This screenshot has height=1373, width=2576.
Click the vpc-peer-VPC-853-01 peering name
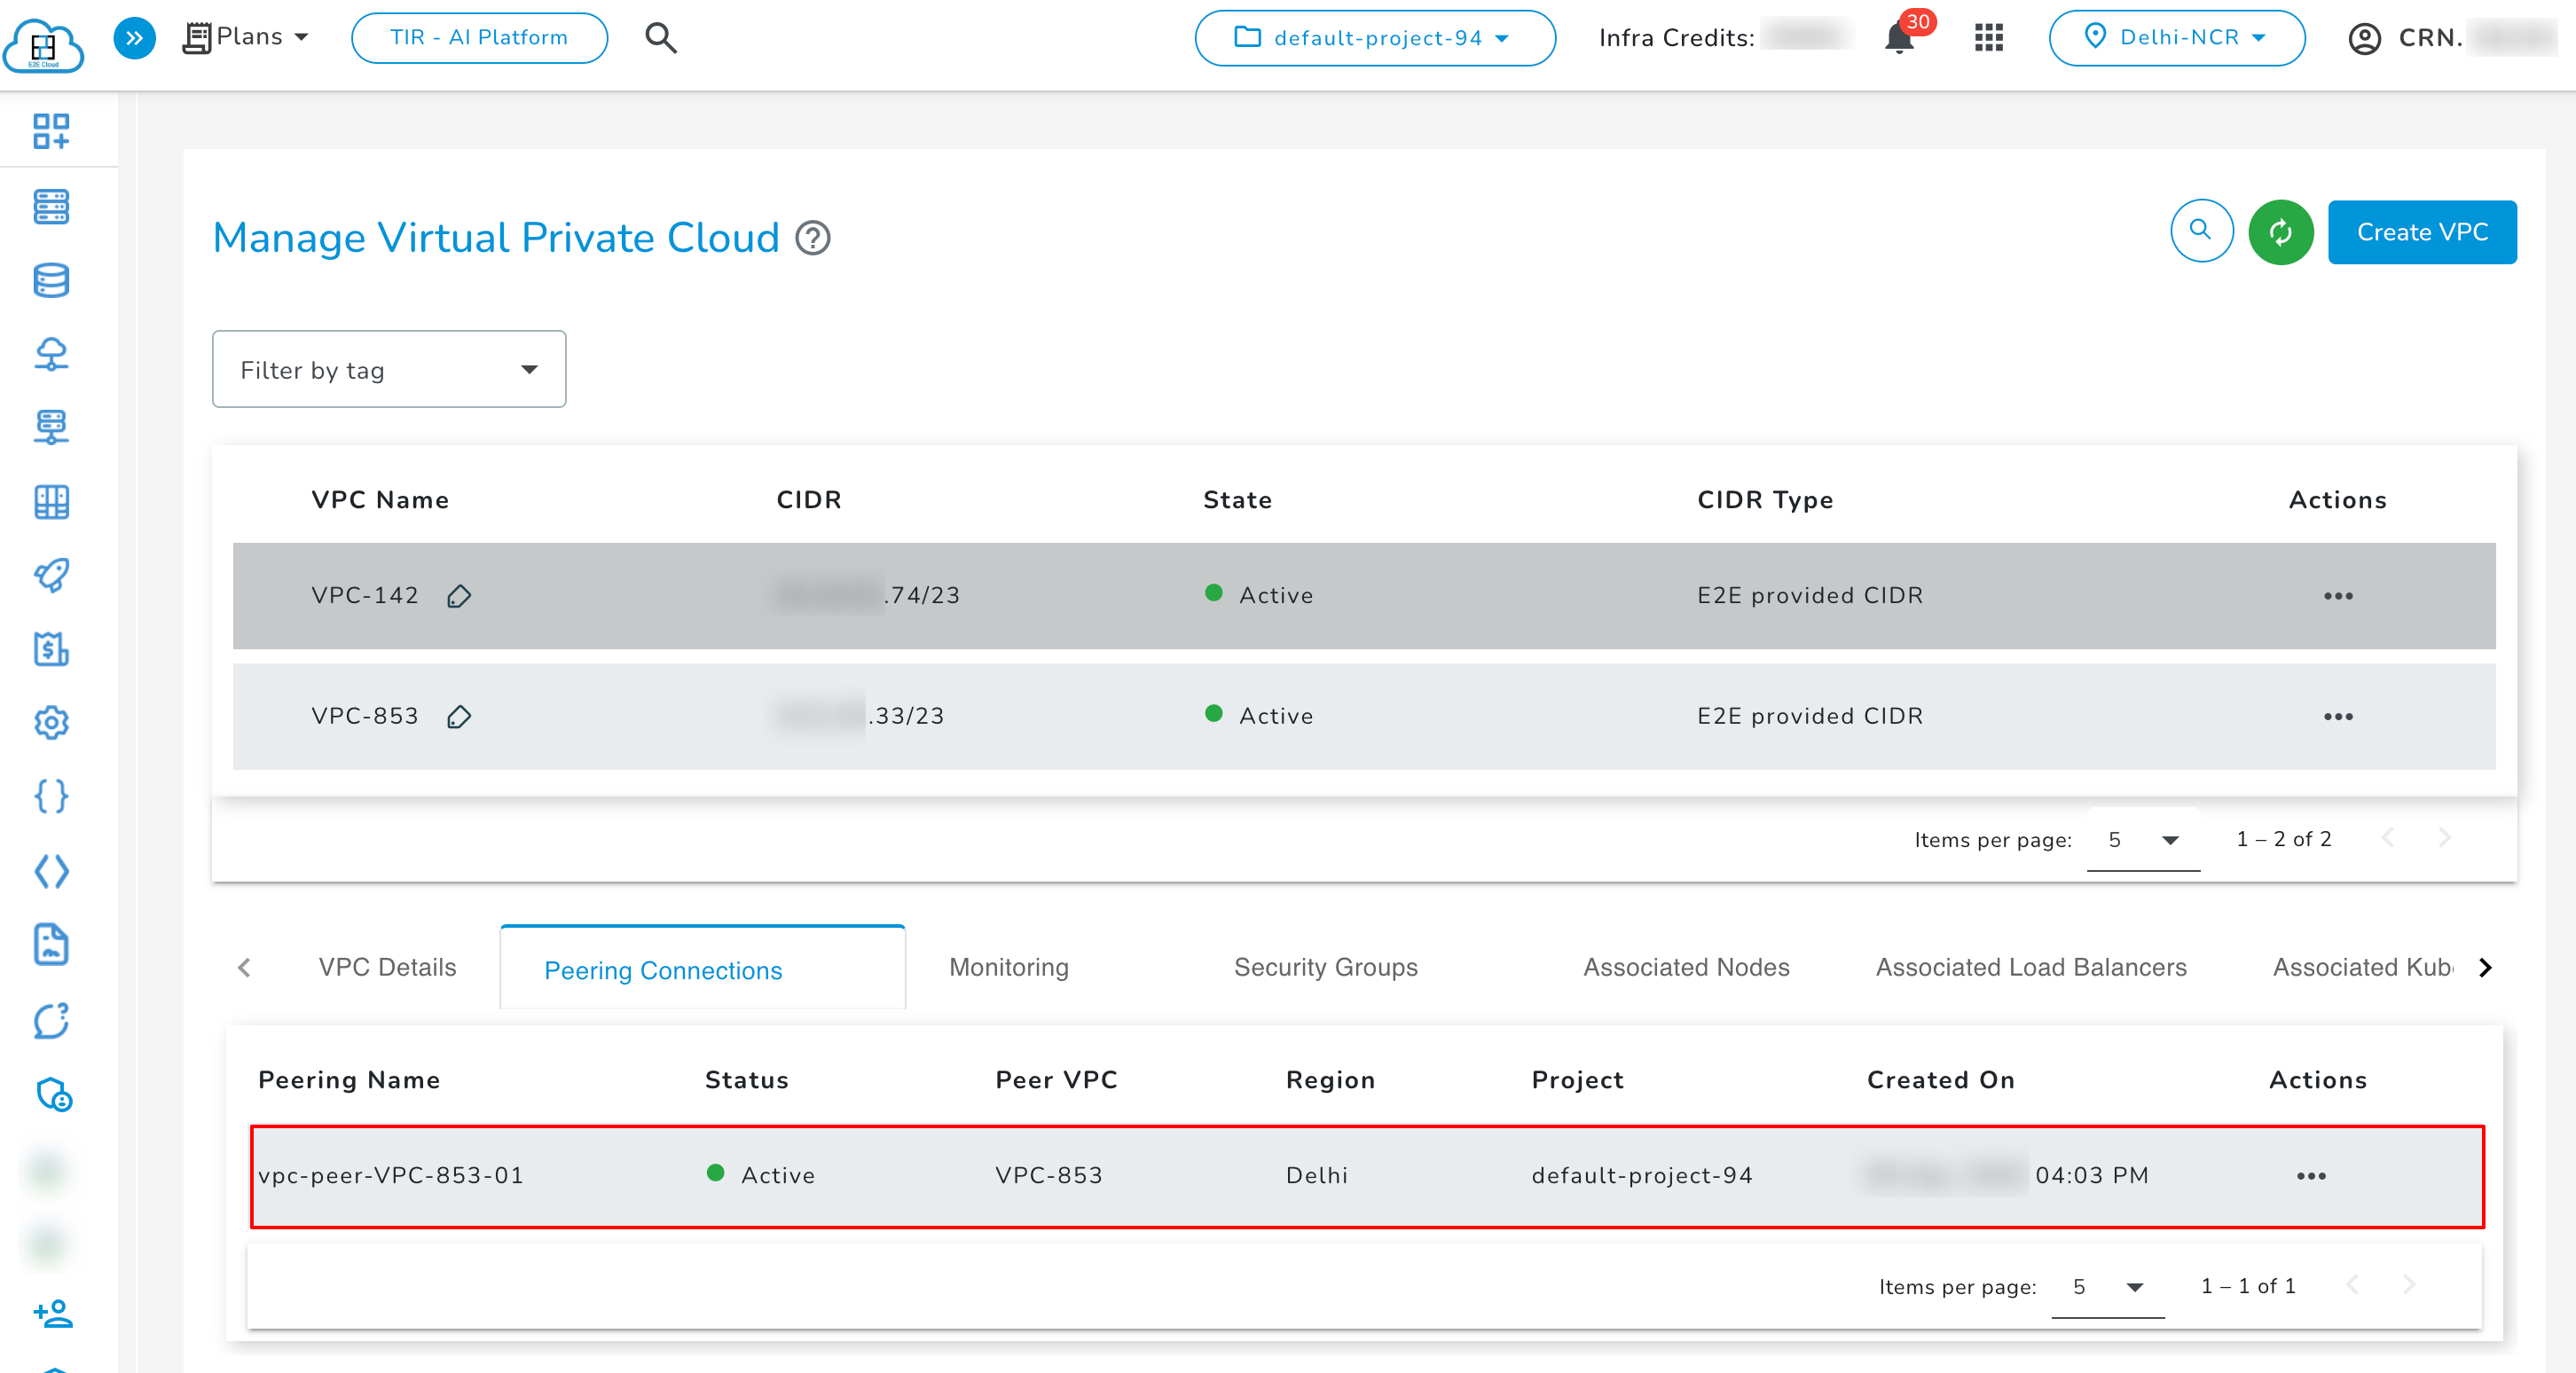391,1175
